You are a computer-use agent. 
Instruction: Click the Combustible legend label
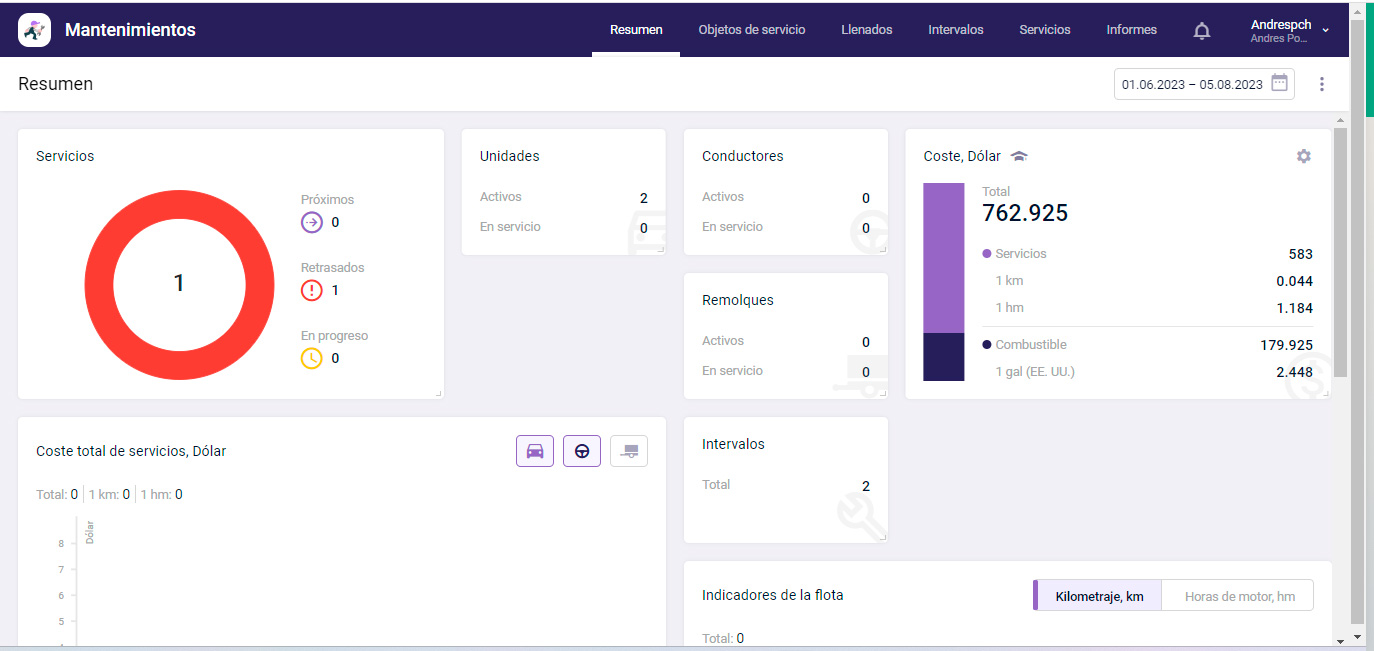coord(1031,345)
